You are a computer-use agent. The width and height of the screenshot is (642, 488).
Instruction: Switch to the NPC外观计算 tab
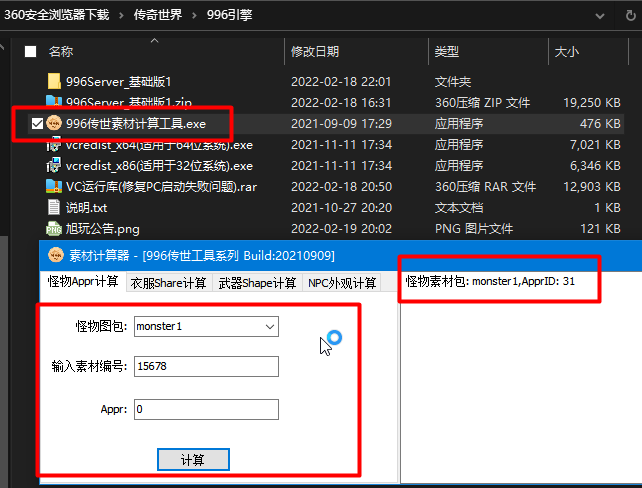342,283
